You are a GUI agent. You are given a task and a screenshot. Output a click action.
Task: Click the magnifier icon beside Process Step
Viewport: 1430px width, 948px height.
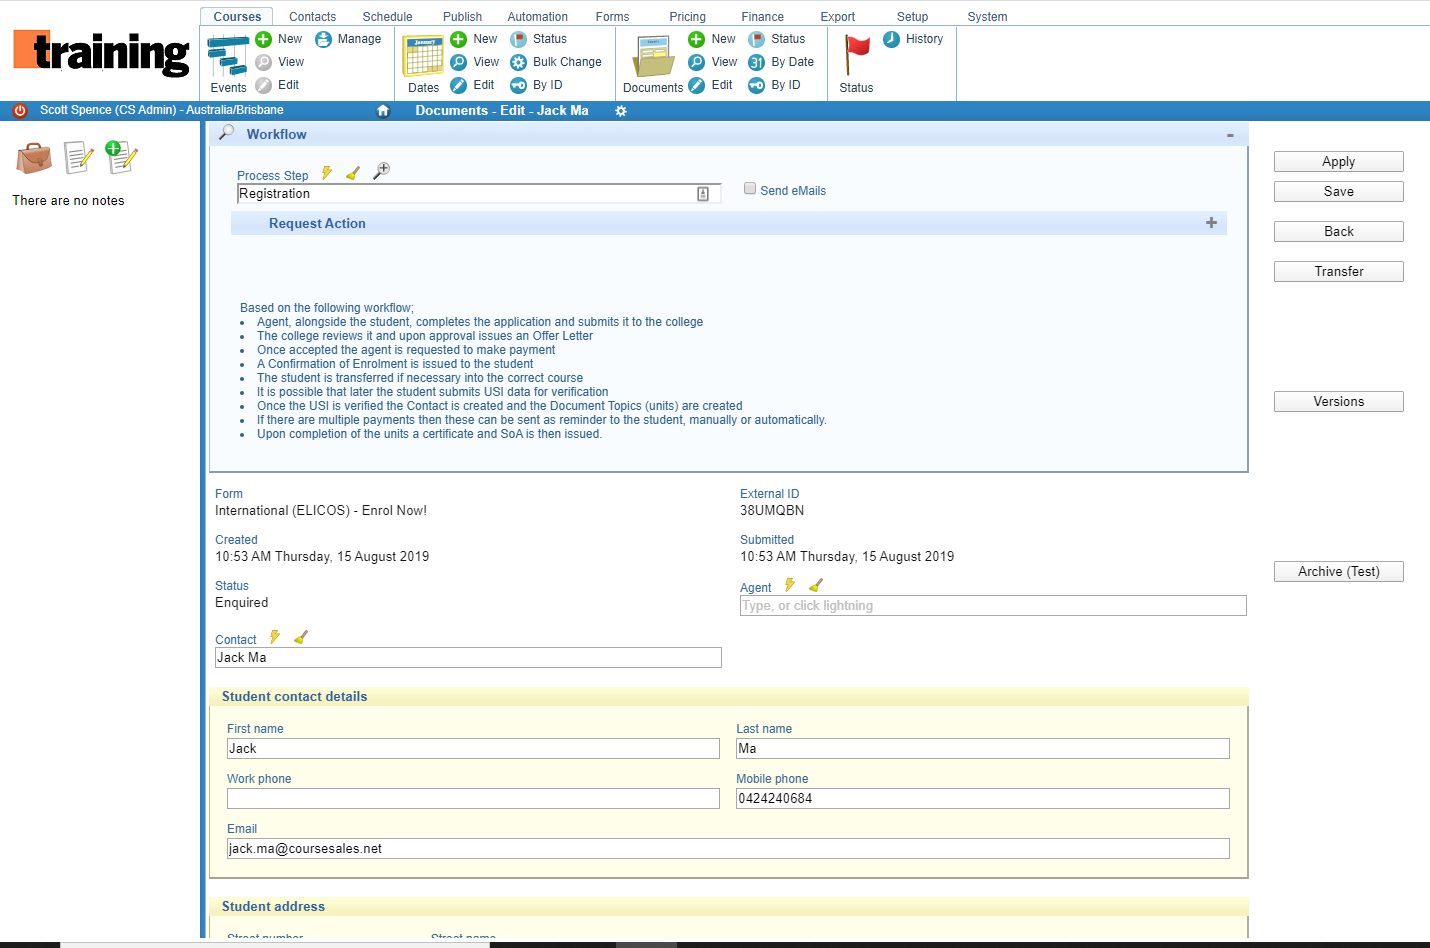click(x=381, y=171)
